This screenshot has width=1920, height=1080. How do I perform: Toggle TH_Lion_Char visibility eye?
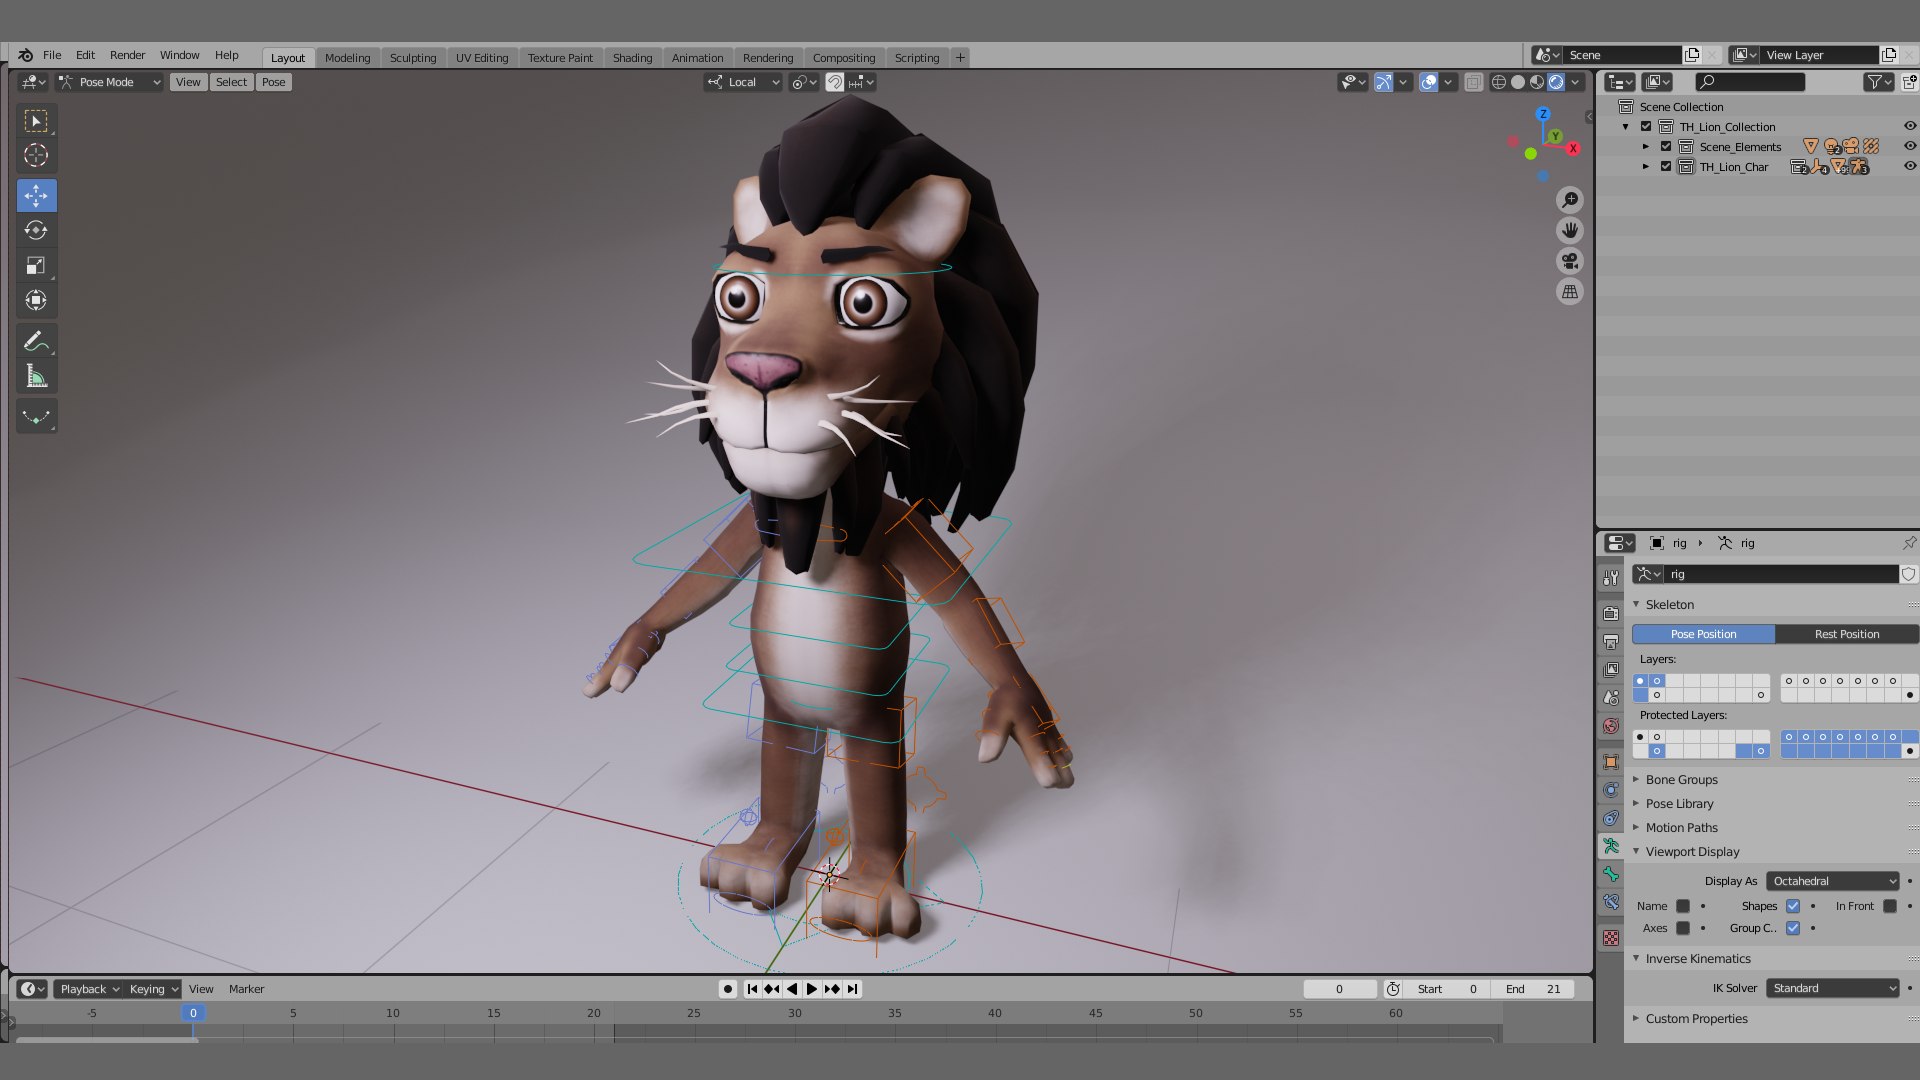click(1910, 166)
